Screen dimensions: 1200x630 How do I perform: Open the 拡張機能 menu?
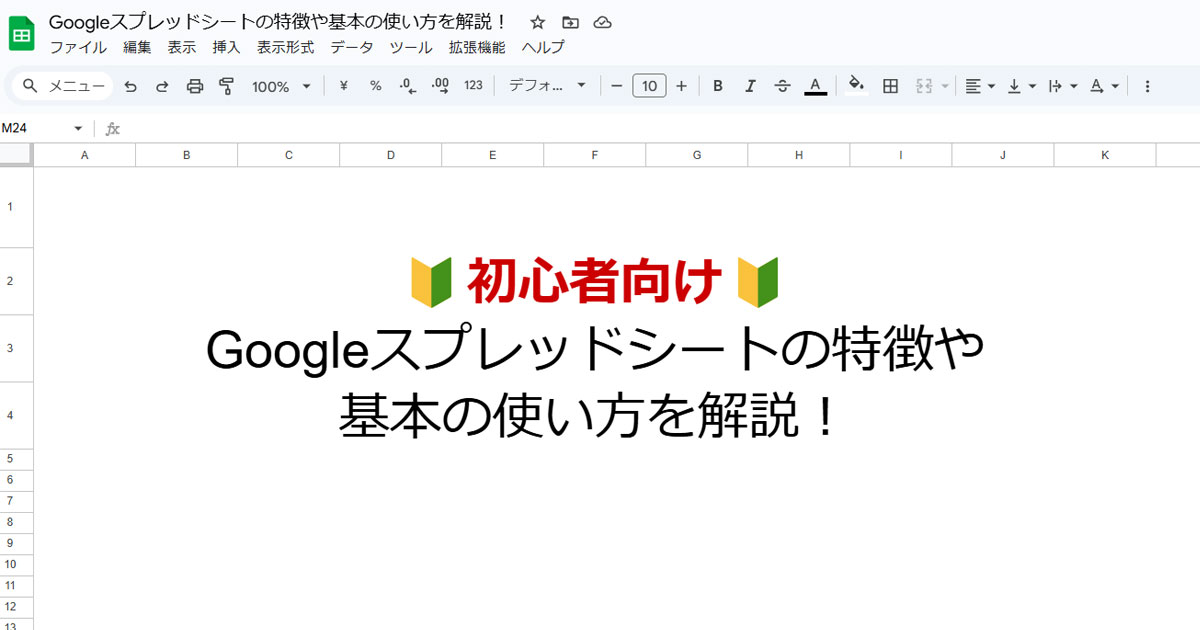click(477, 47)
